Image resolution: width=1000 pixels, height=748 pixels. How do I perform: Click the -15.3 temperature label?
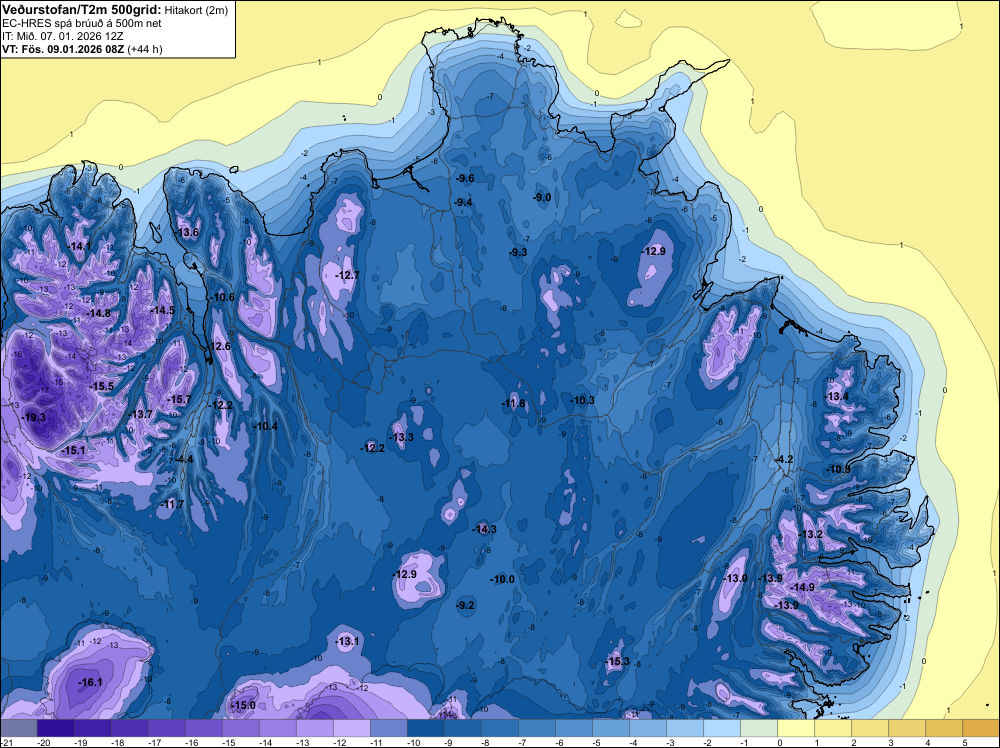point(617,661)
